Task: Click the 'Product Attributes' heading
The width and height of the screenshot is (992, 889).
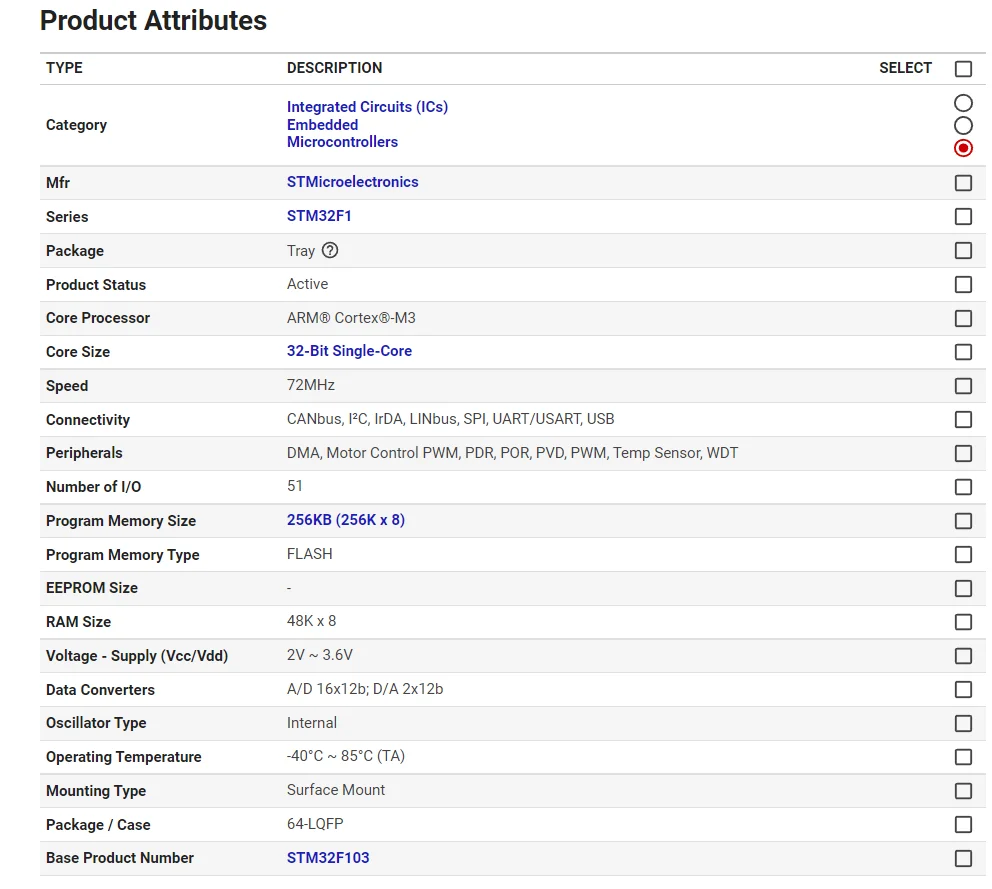Action: [153, 20]
